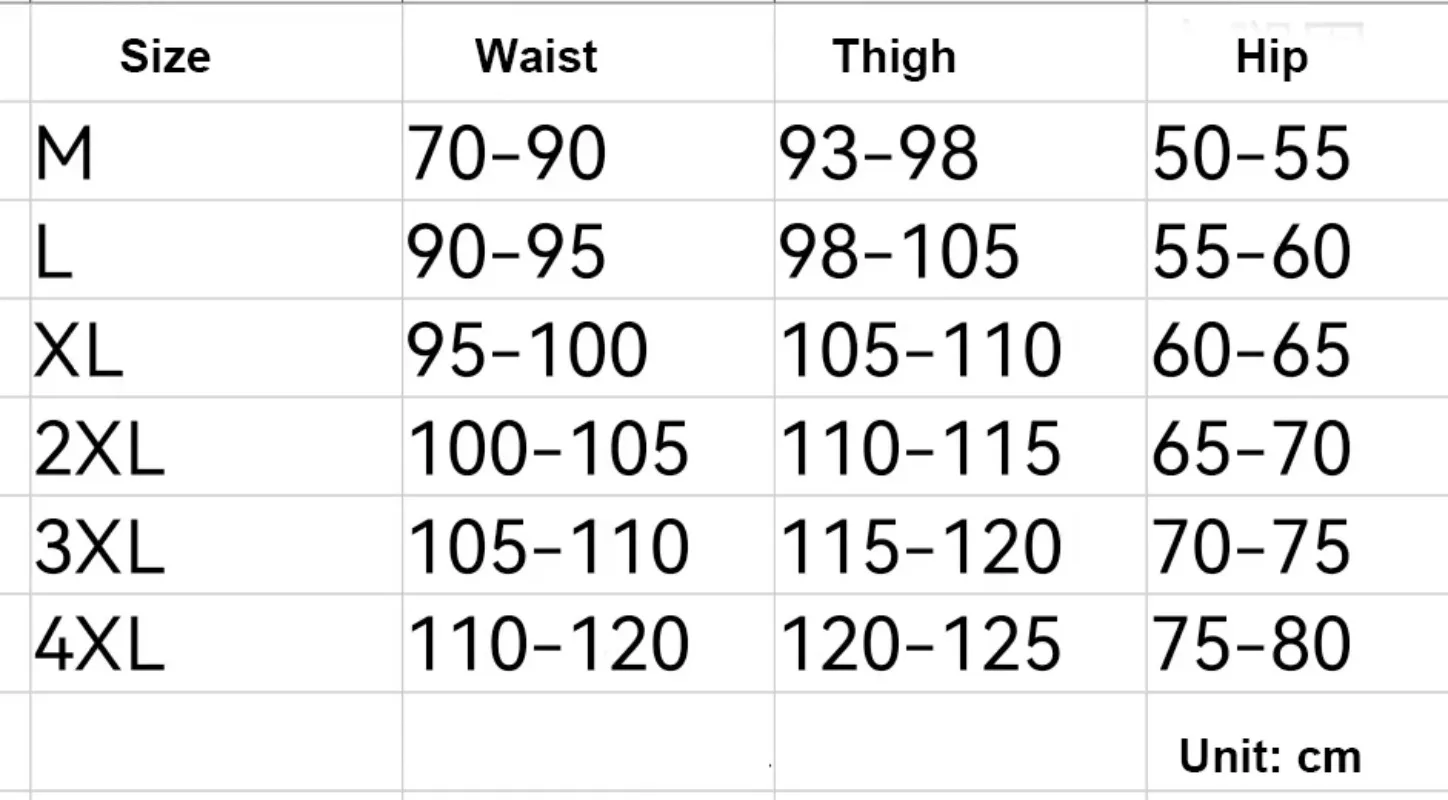Select the Waist column header cell
1448x800 pixels.
pos(588,53)
